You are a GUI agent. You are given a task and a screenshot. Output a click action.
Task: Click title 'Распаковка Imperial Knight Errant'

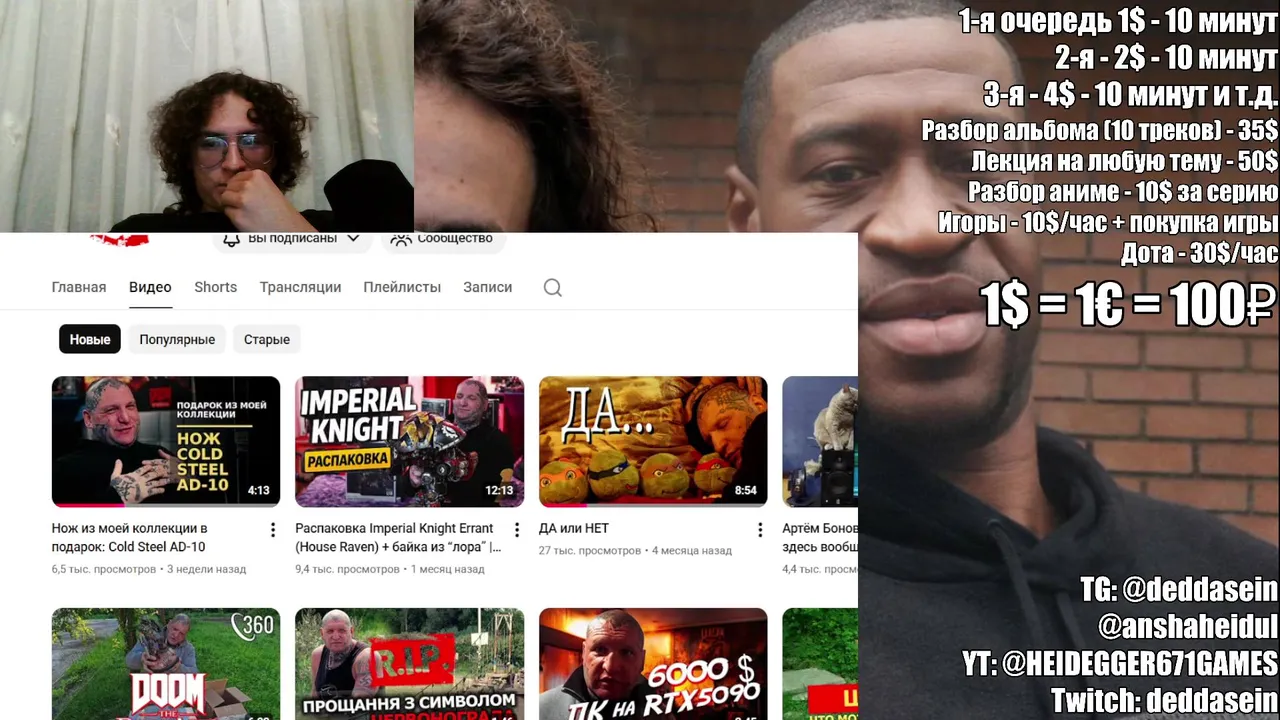click(x=398, y=537)
